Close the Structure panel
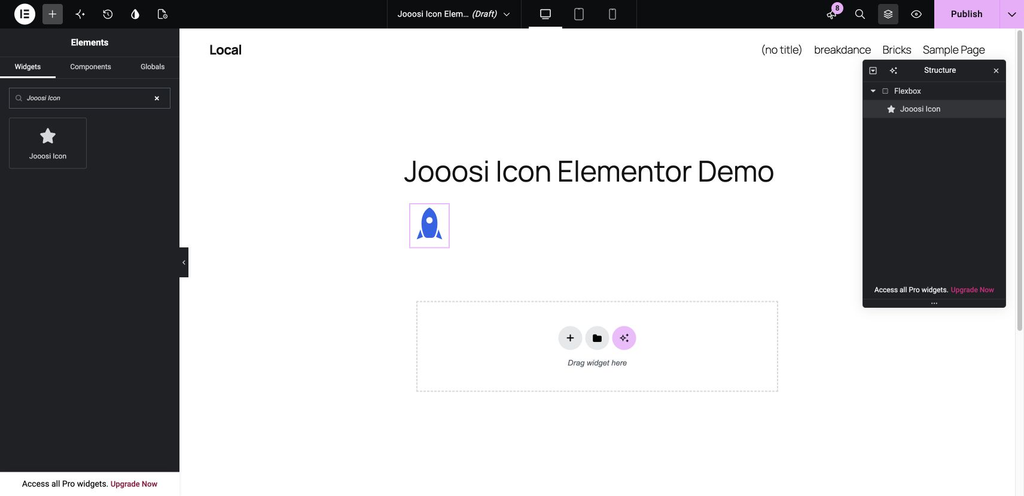The width and height of the screenshot is (1024, 496). pos(996,70)
